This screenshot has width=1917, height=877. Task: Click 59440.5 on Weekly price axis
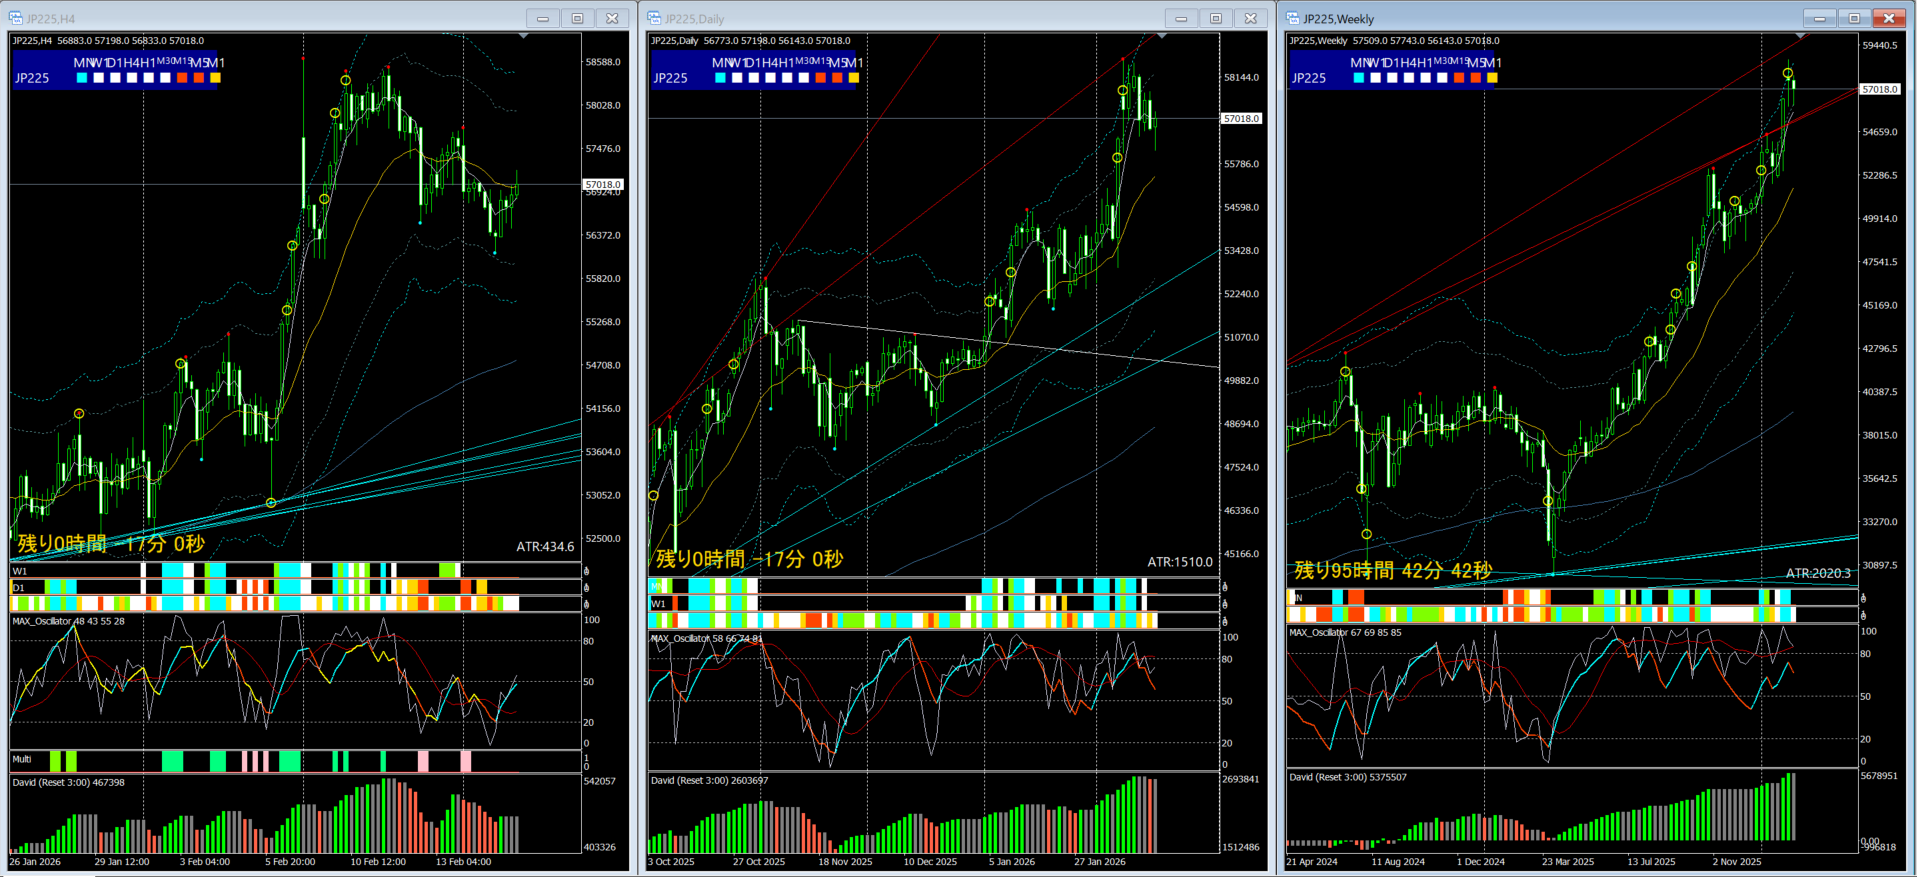click(x=1880, y=45)
